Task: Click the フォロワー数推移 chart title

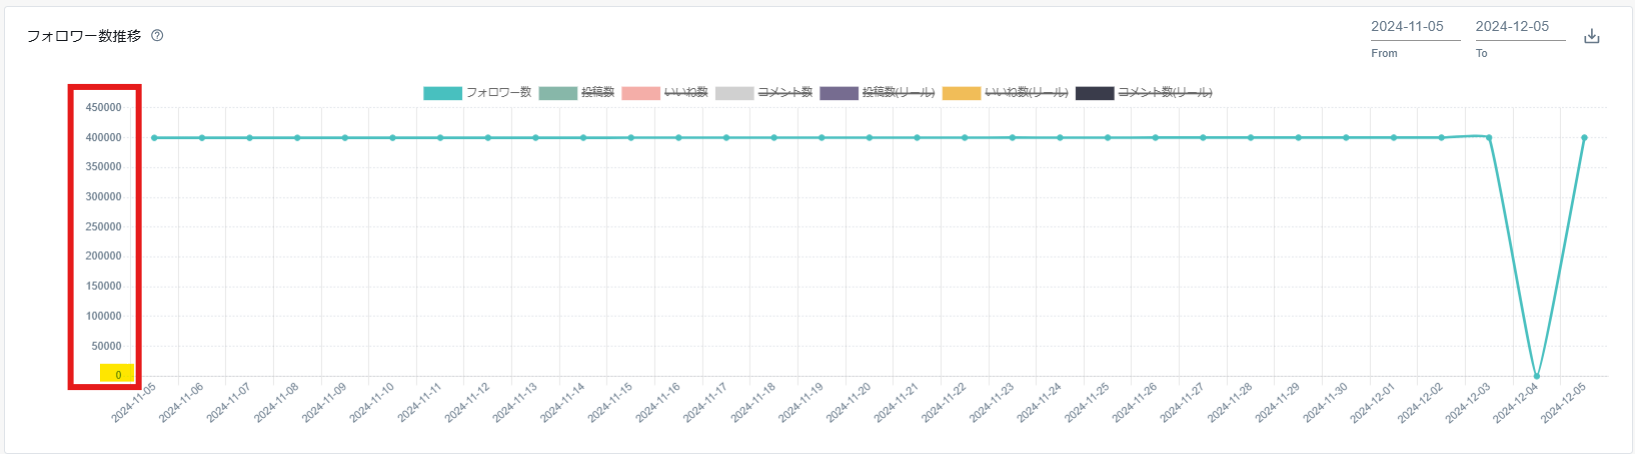Action: (x=84, y=36)
